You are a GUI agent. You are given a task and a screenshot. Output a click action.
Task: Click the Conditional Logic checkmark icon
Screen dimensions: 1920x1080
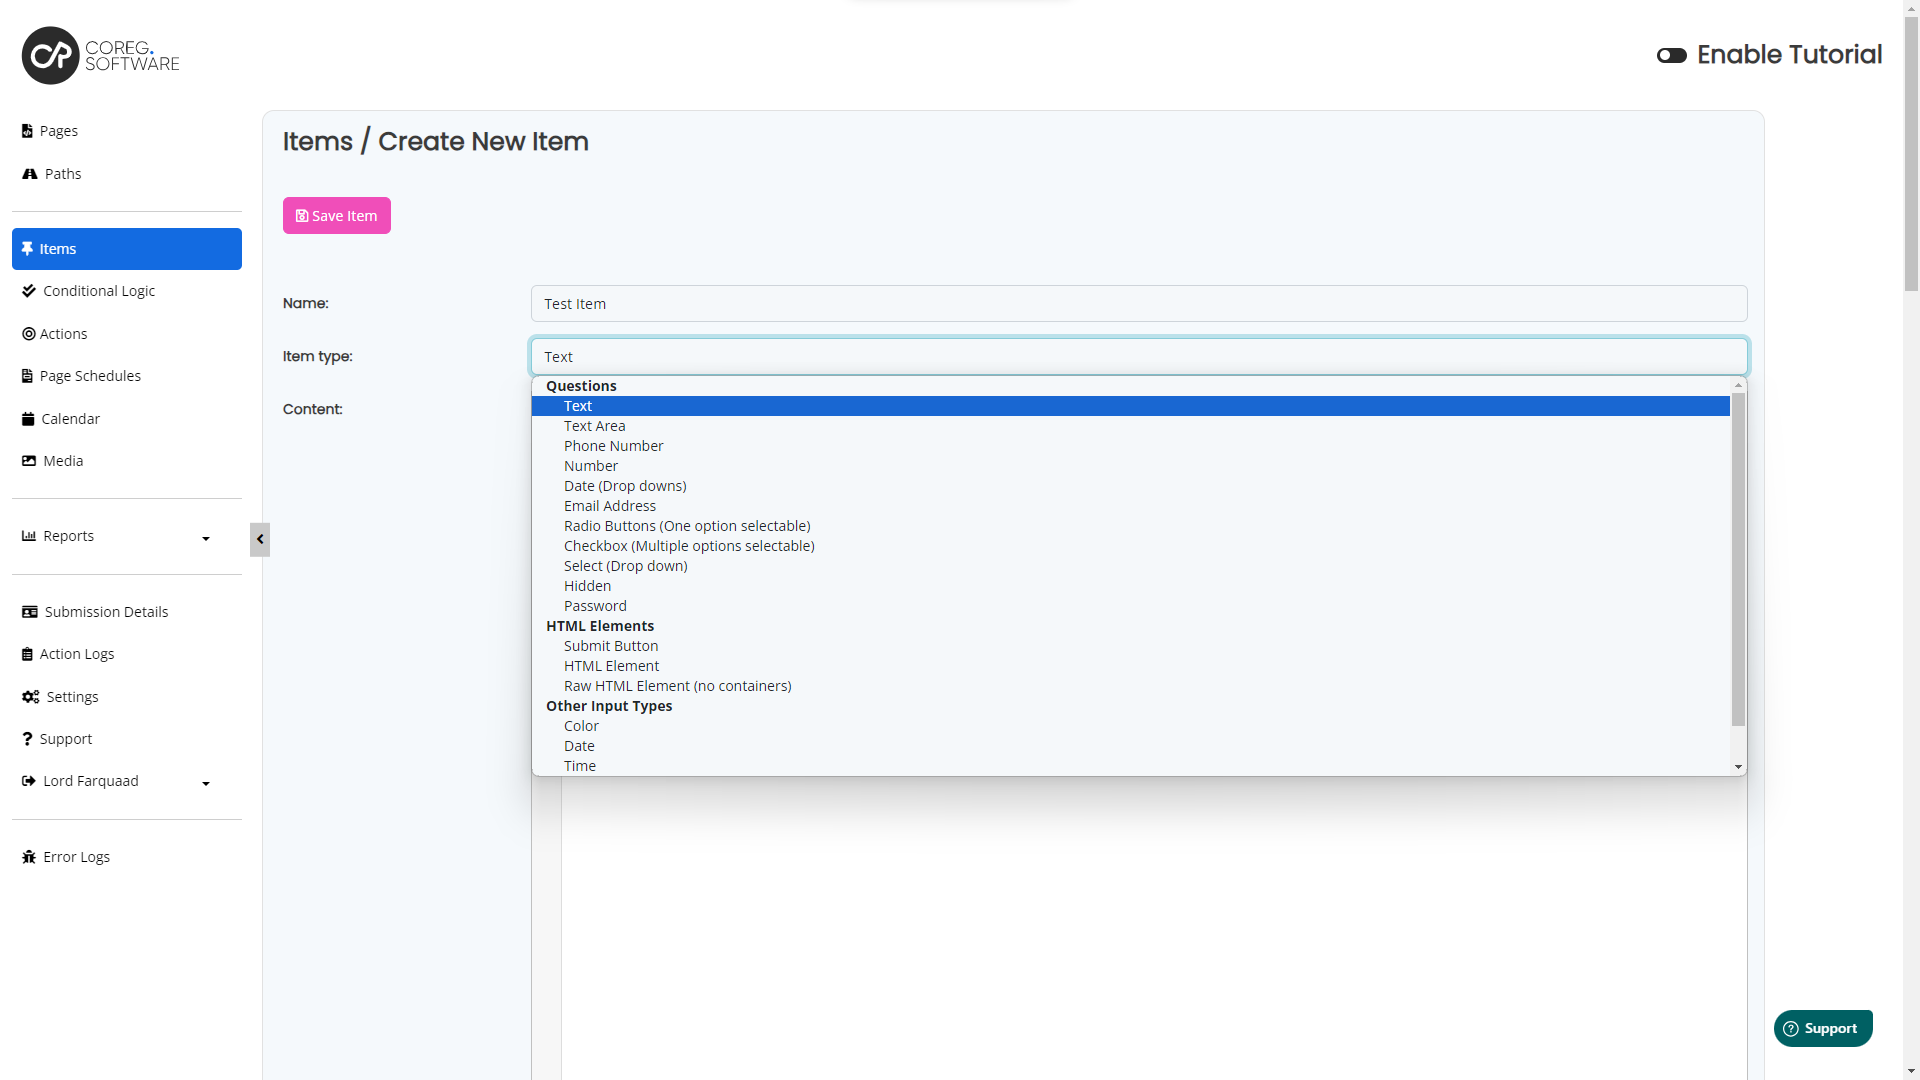click(29, 291)
